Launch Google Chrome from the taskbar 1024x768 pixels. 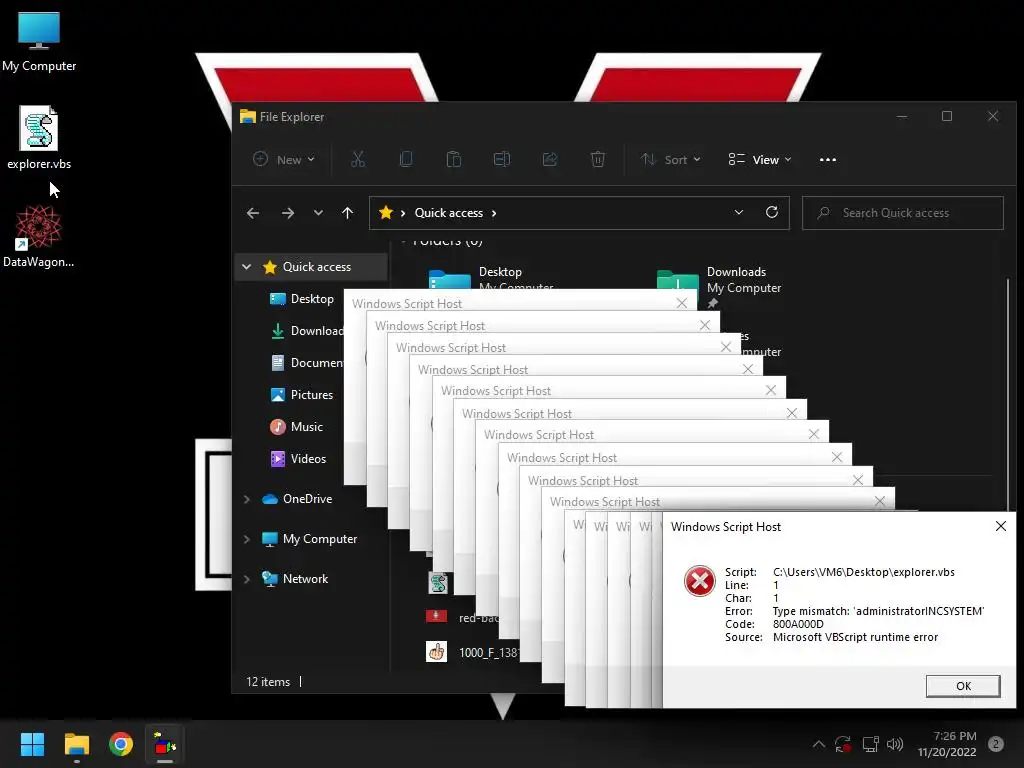[x=121, y=744]
